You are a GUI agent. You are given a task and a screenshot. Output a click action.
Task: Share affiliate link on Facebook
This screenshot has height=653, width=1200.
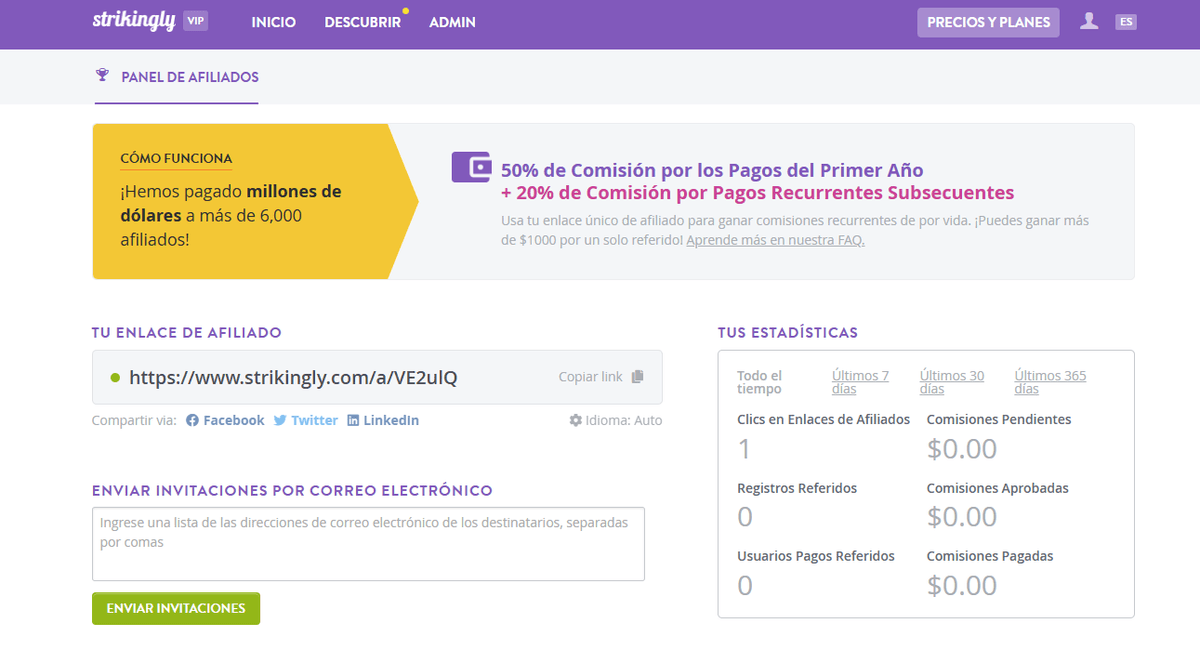click(x=224, y=420)
